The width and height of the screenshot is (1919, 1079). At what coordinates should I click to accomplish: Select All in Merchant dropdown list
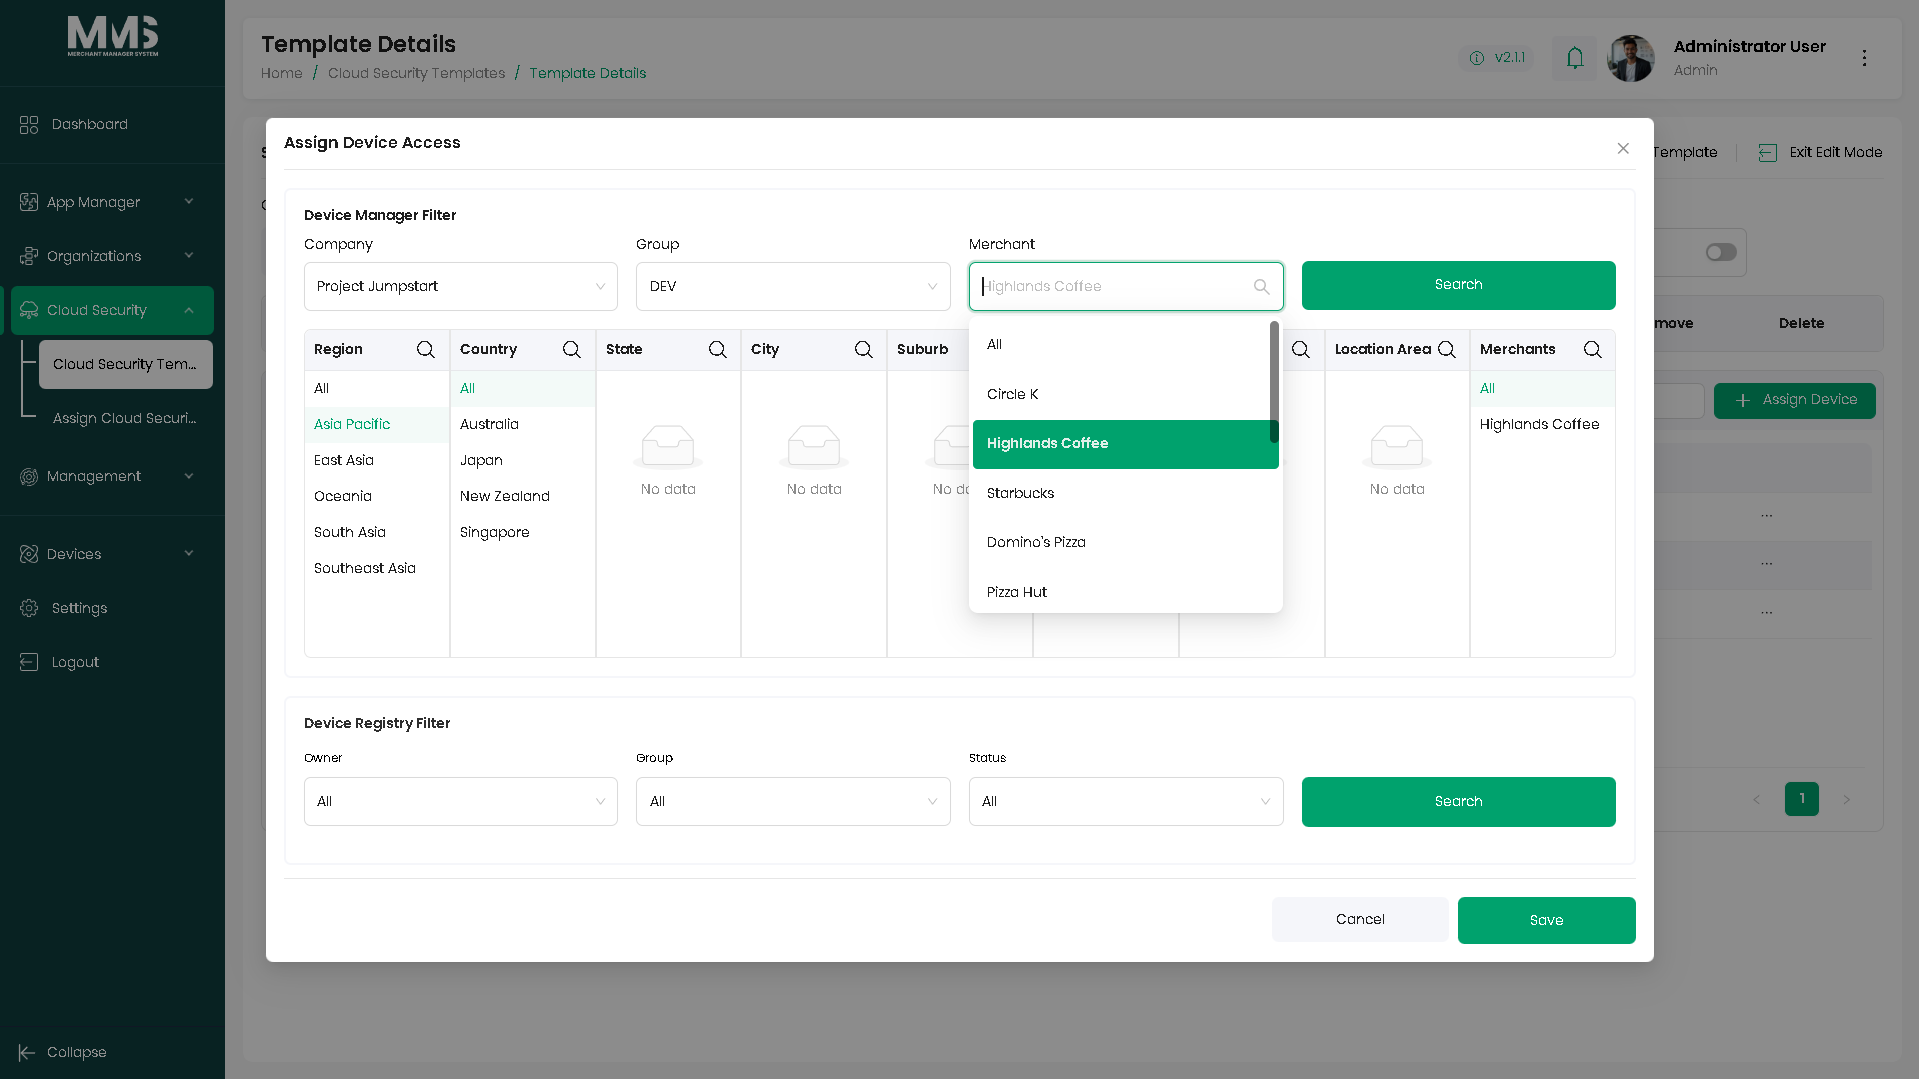(x=1121, y=345)
